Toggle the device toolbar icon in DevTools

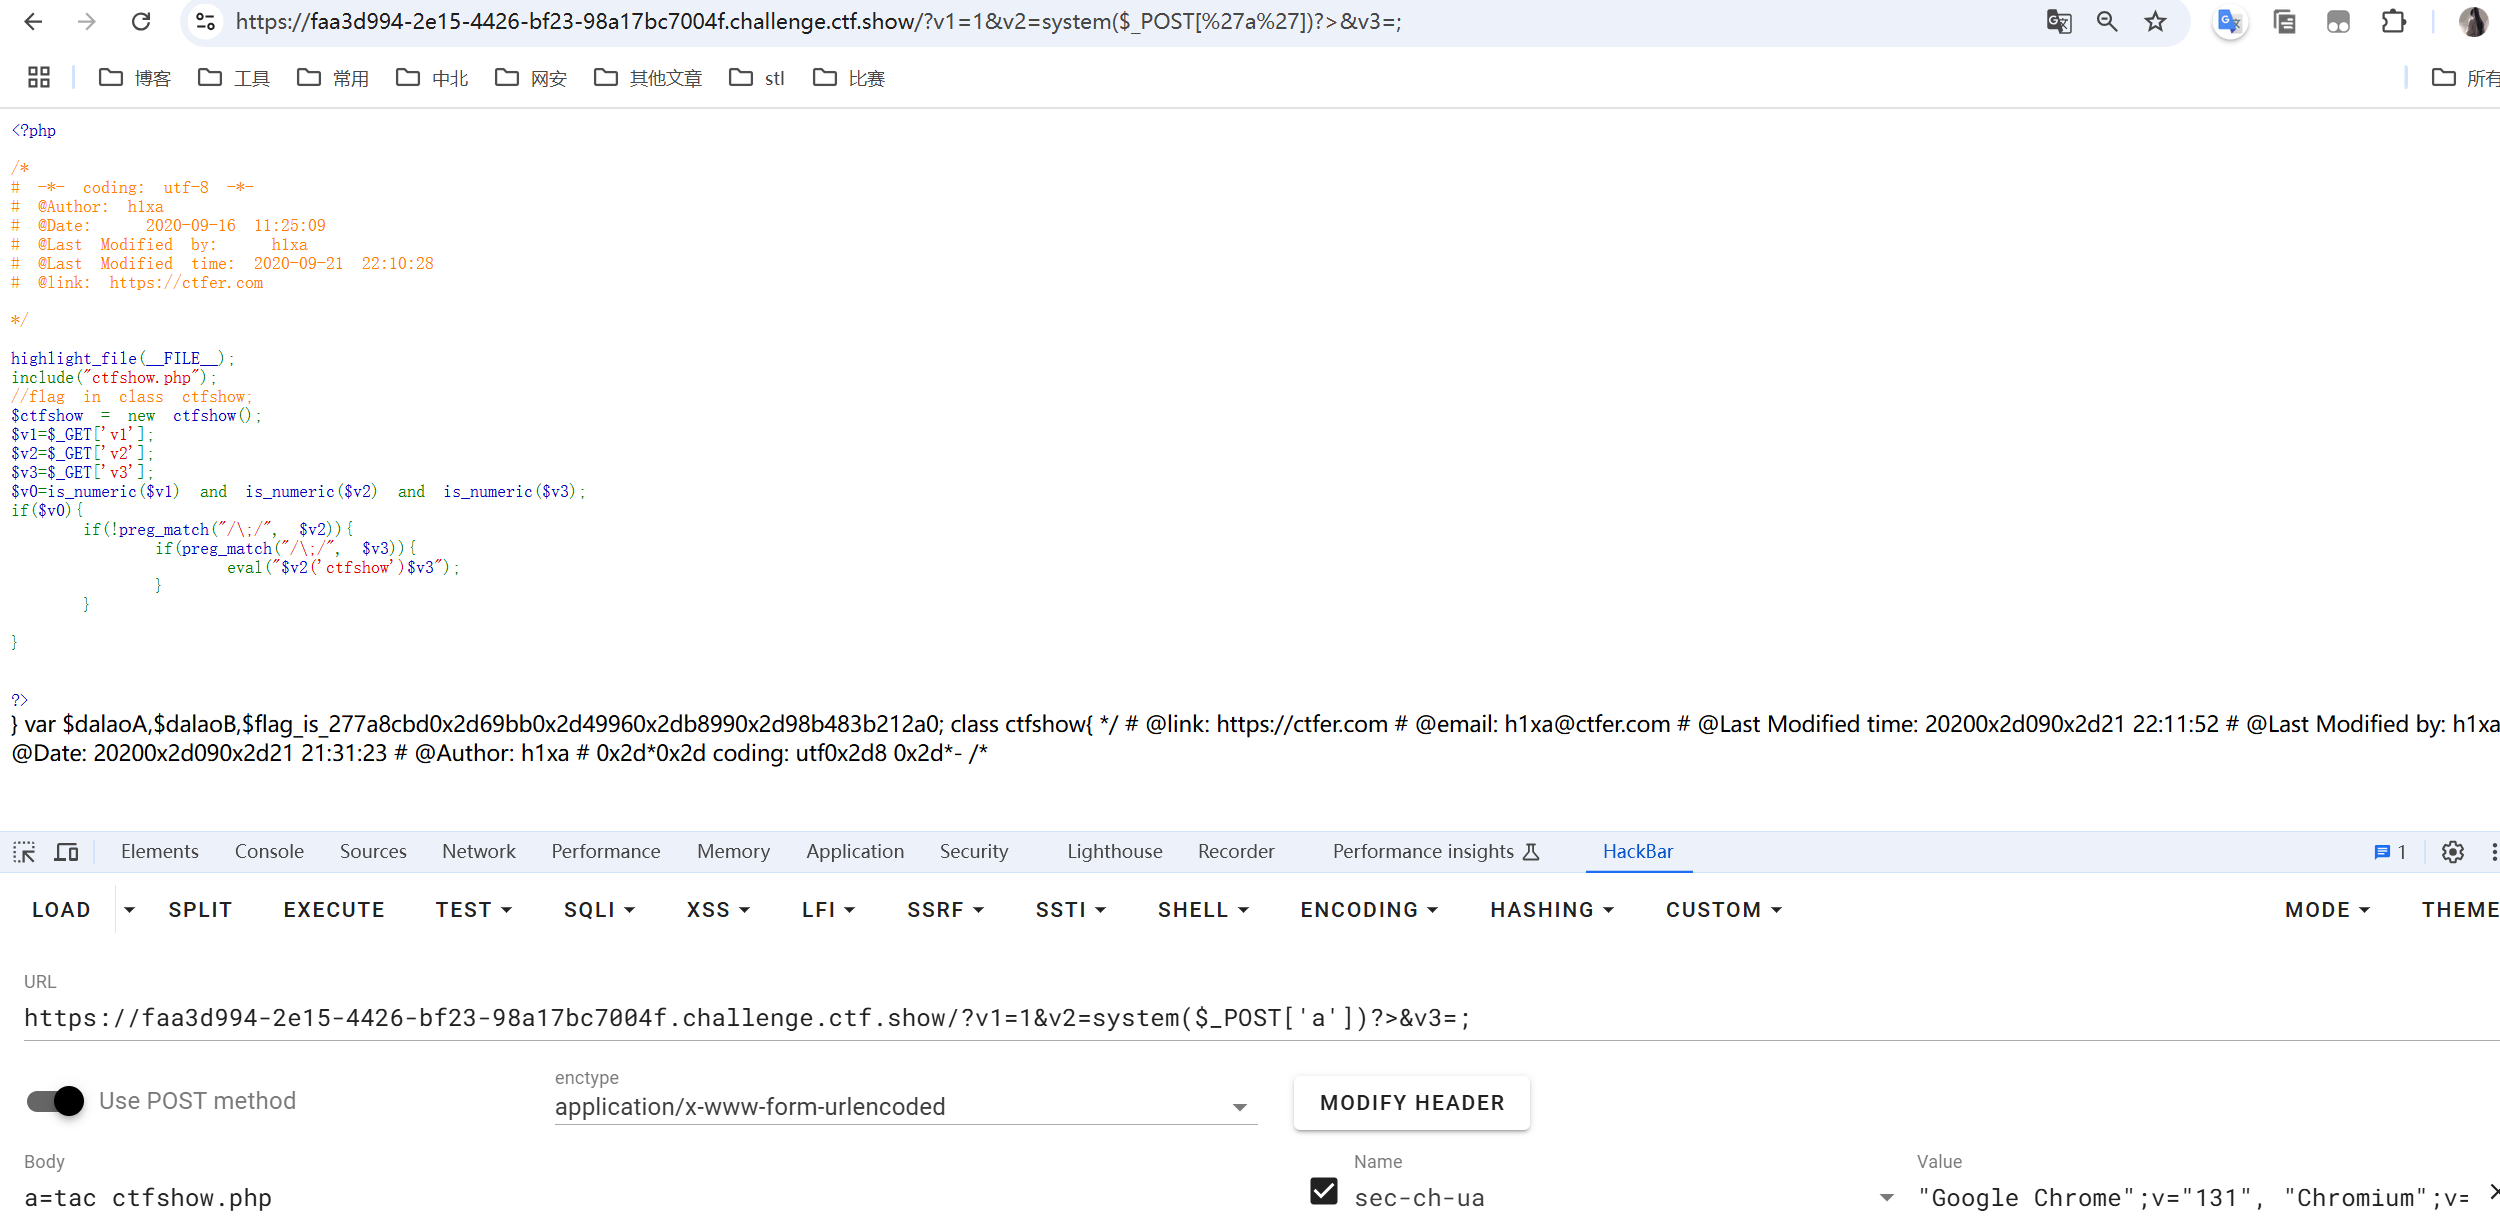coord(67,852)
